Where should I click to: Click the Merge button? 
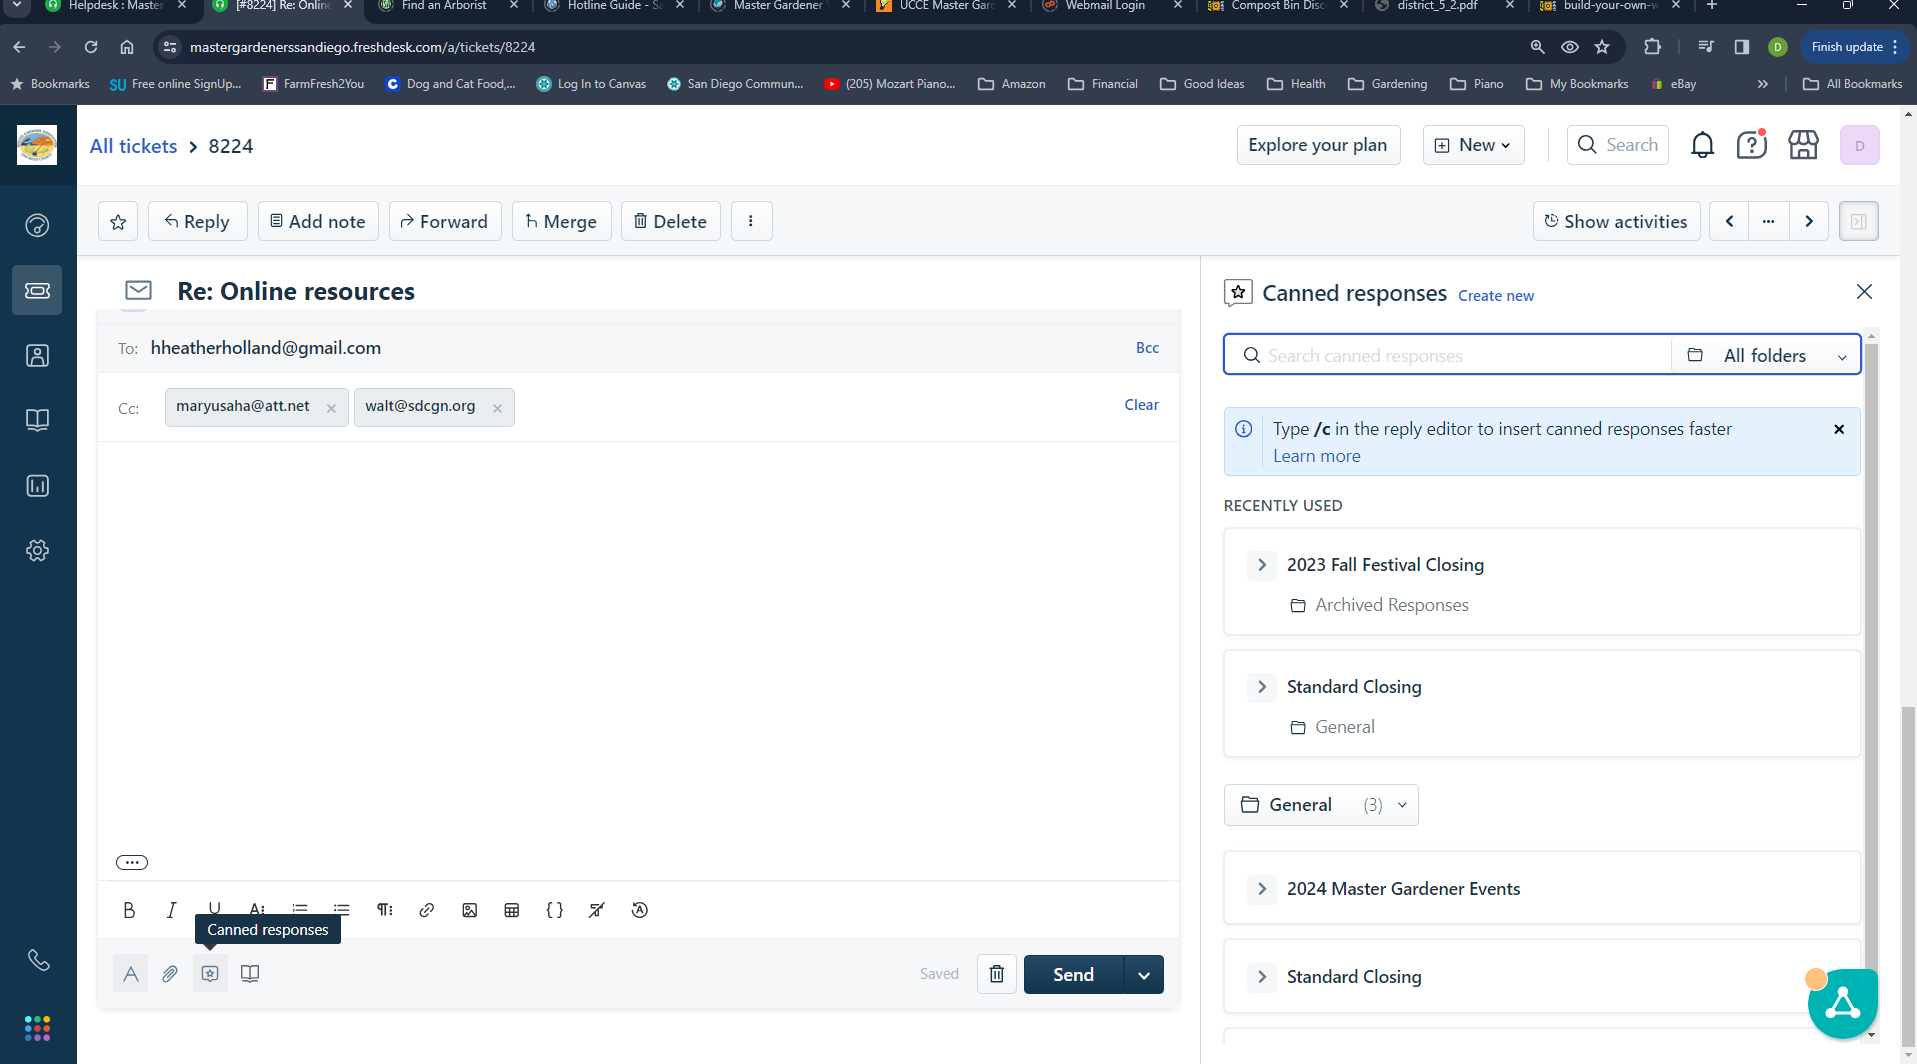point(561,222)
